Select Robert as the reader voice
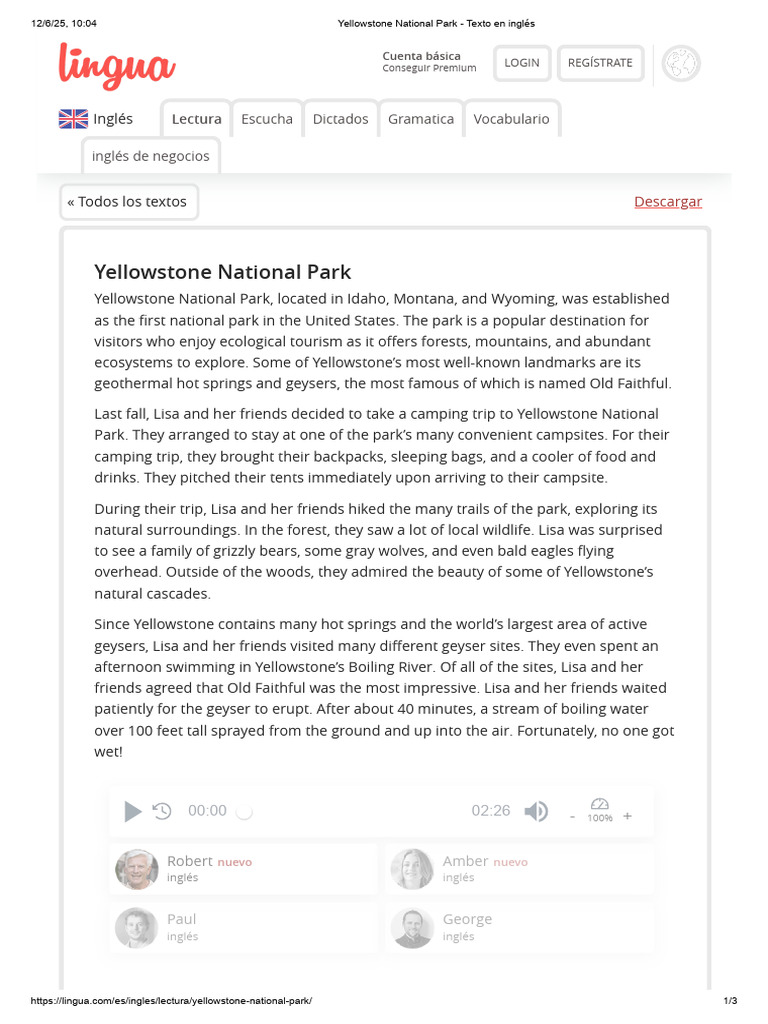This screenshot has height=1024, width=768. (x=243, y=869)
